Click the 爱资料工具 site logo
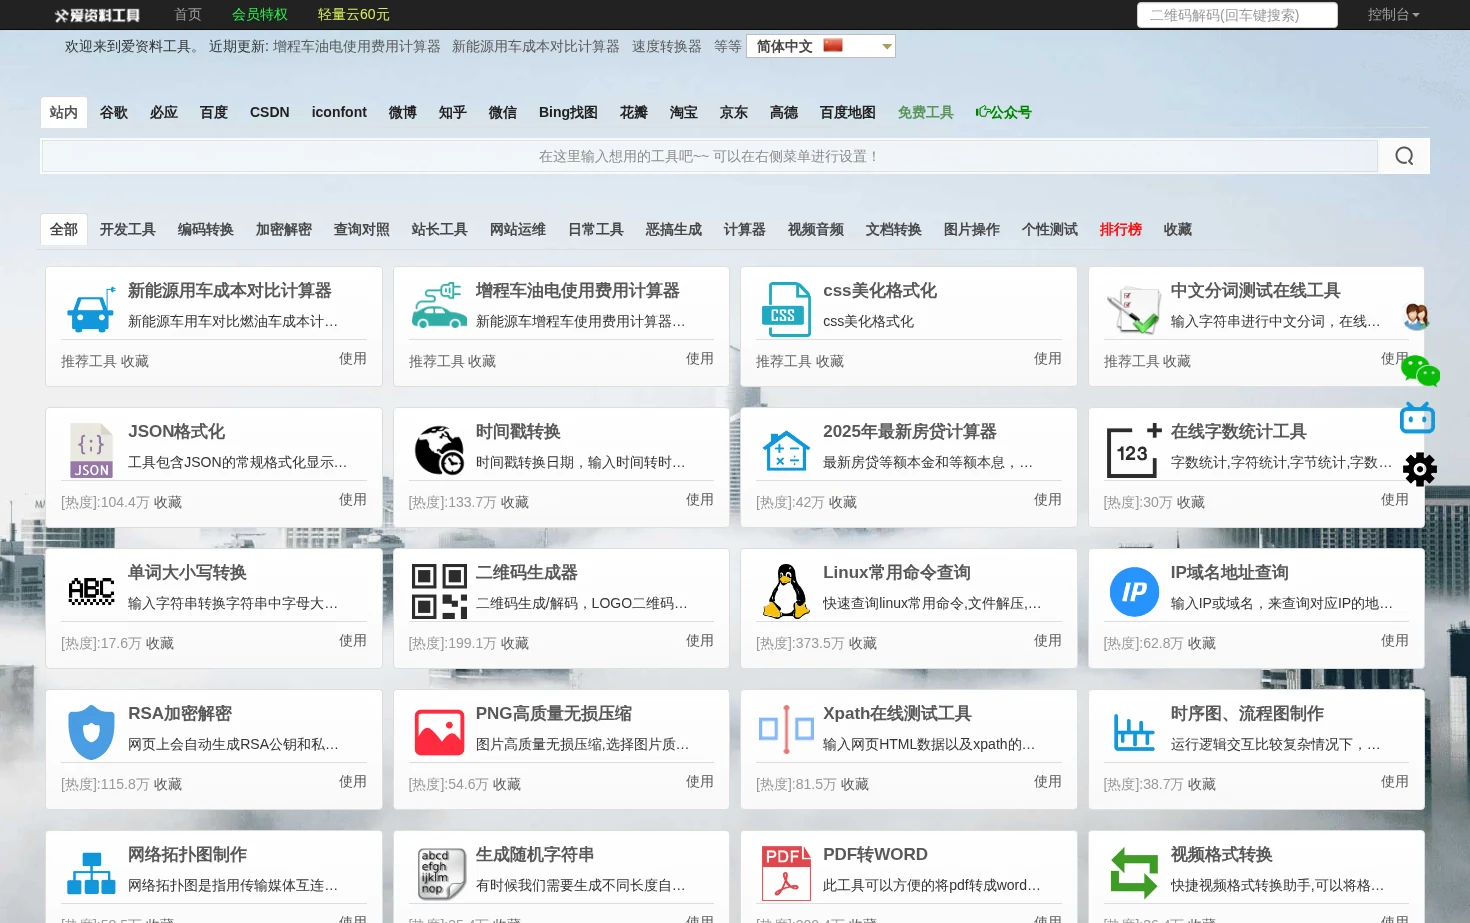 (x=97, y=15)
